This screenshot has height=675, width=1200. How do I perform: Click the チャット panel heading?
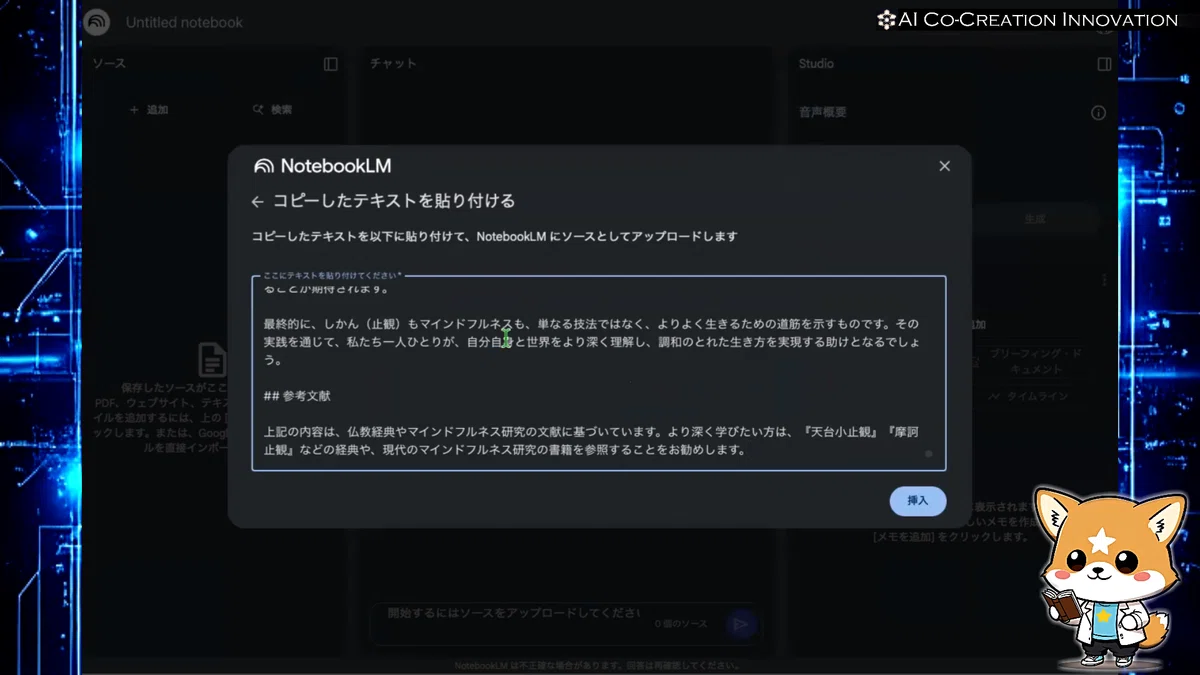tap(393, 64)
